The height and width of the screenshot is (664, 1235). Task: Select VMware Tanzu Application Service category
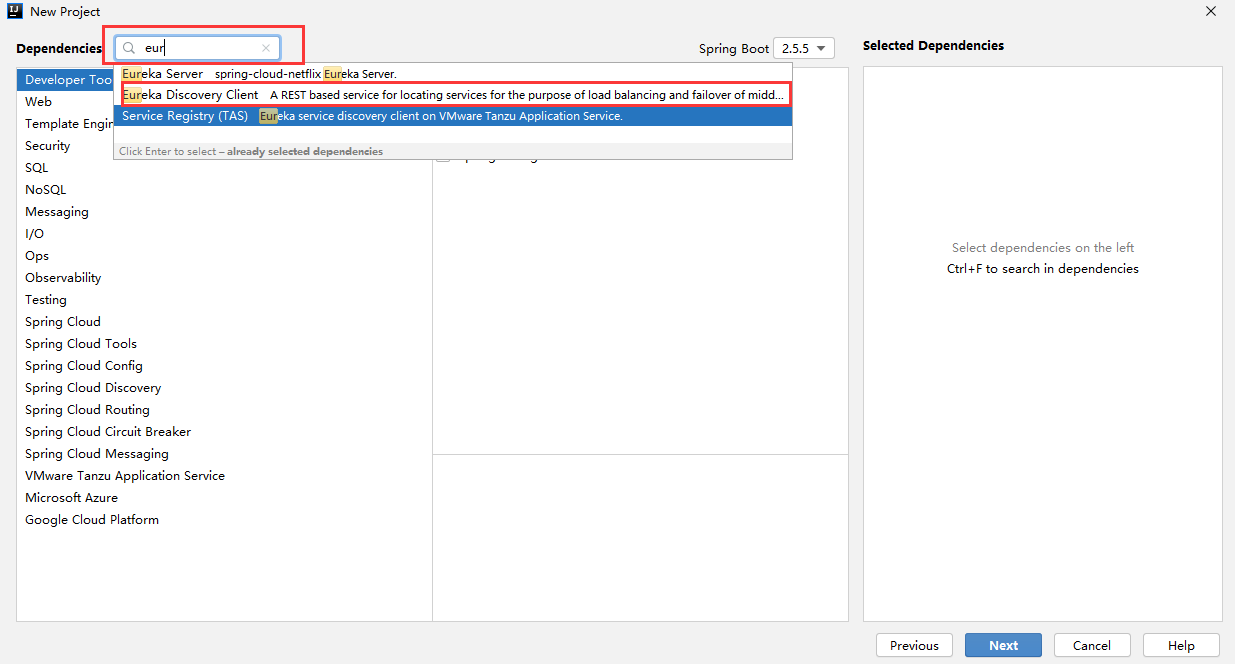pos(224,476)
